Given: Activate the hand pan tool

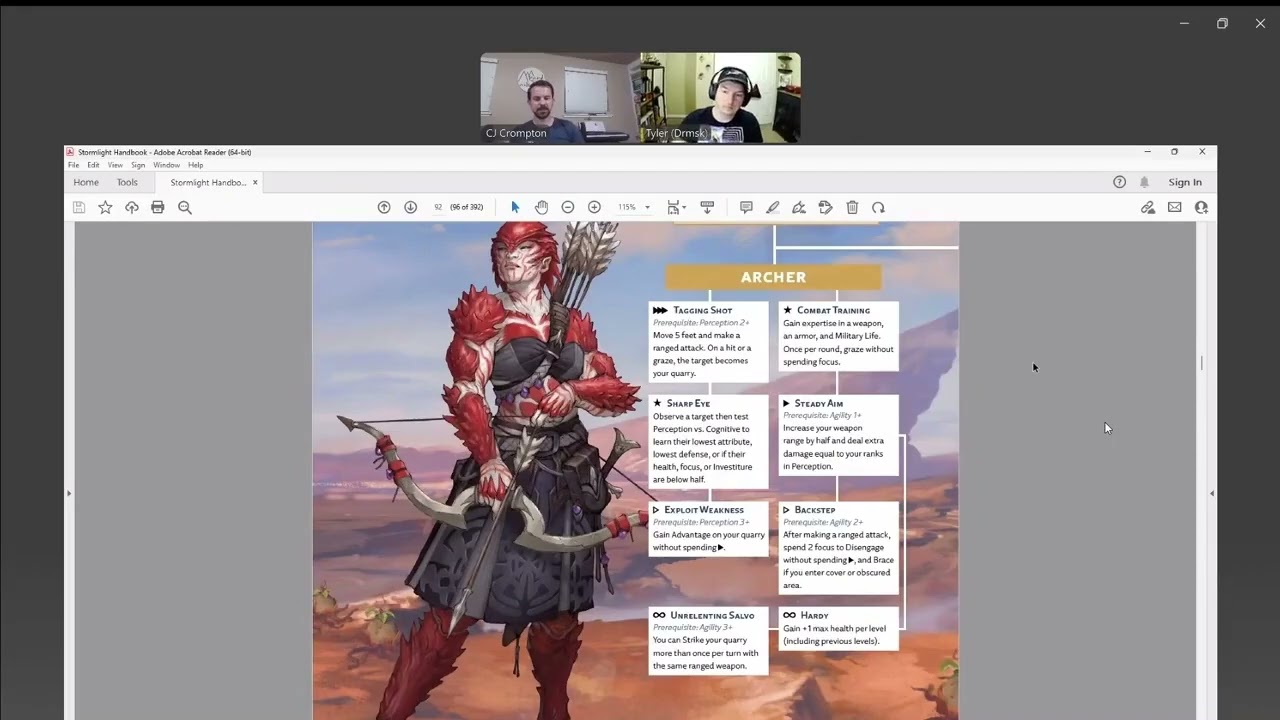Looking at the screenshot, I should tap(541, 207).
